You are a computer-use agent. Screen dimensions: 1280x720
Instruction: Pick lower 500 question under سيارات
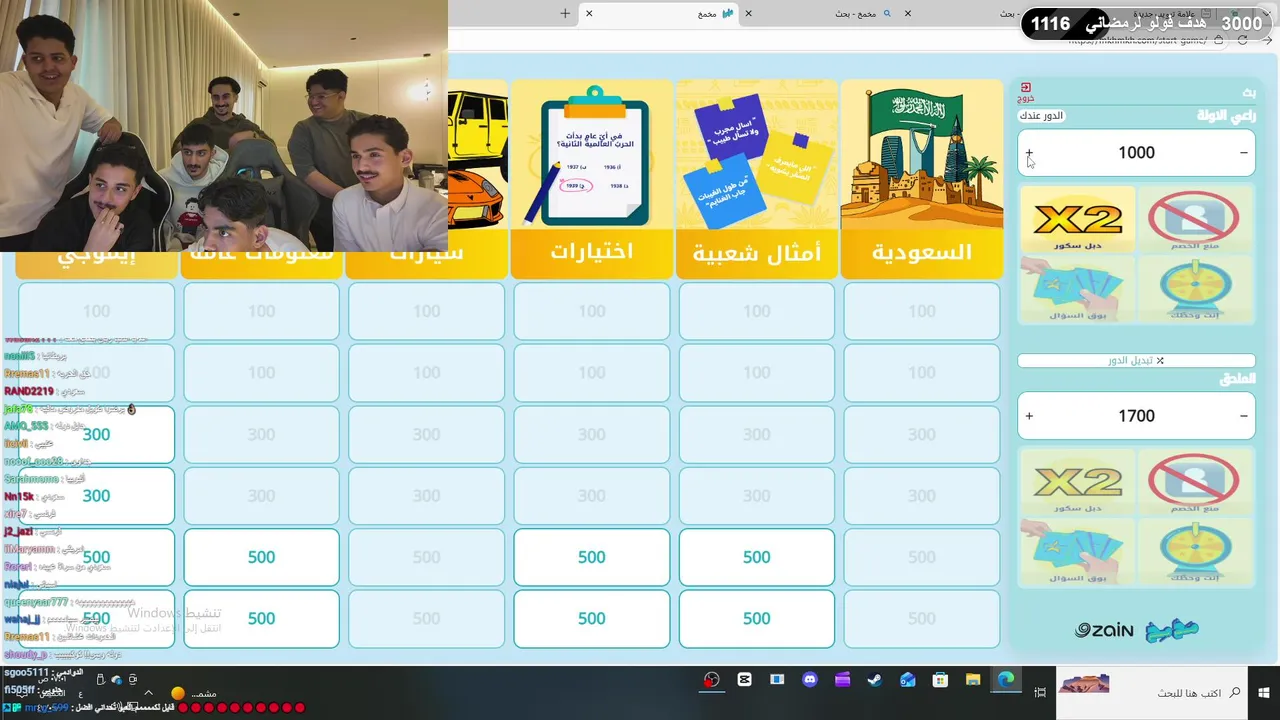(426, 618)
